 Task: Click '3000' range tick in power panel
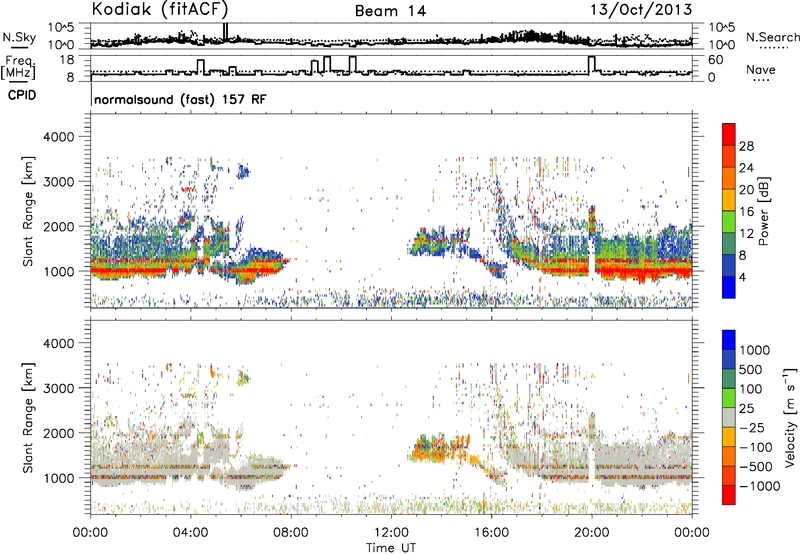(58, 182)
